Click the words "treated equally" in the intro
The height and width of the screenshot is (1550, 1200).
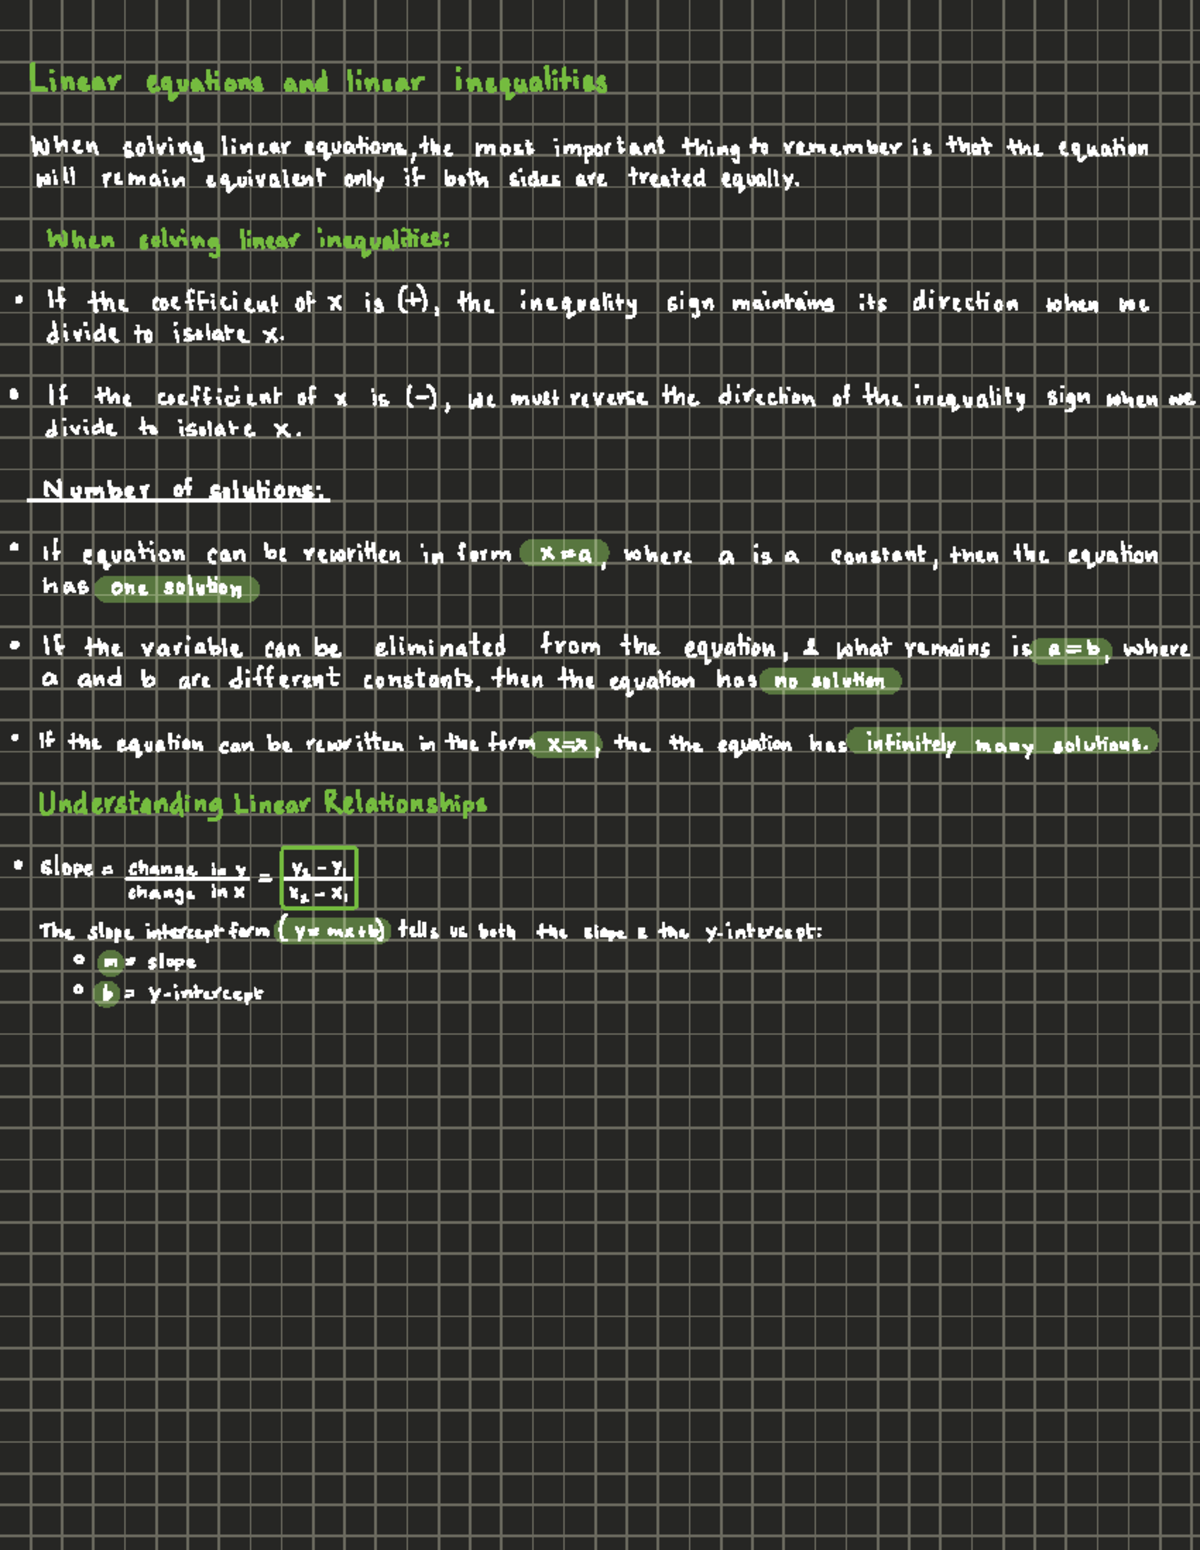pos(712,180)
